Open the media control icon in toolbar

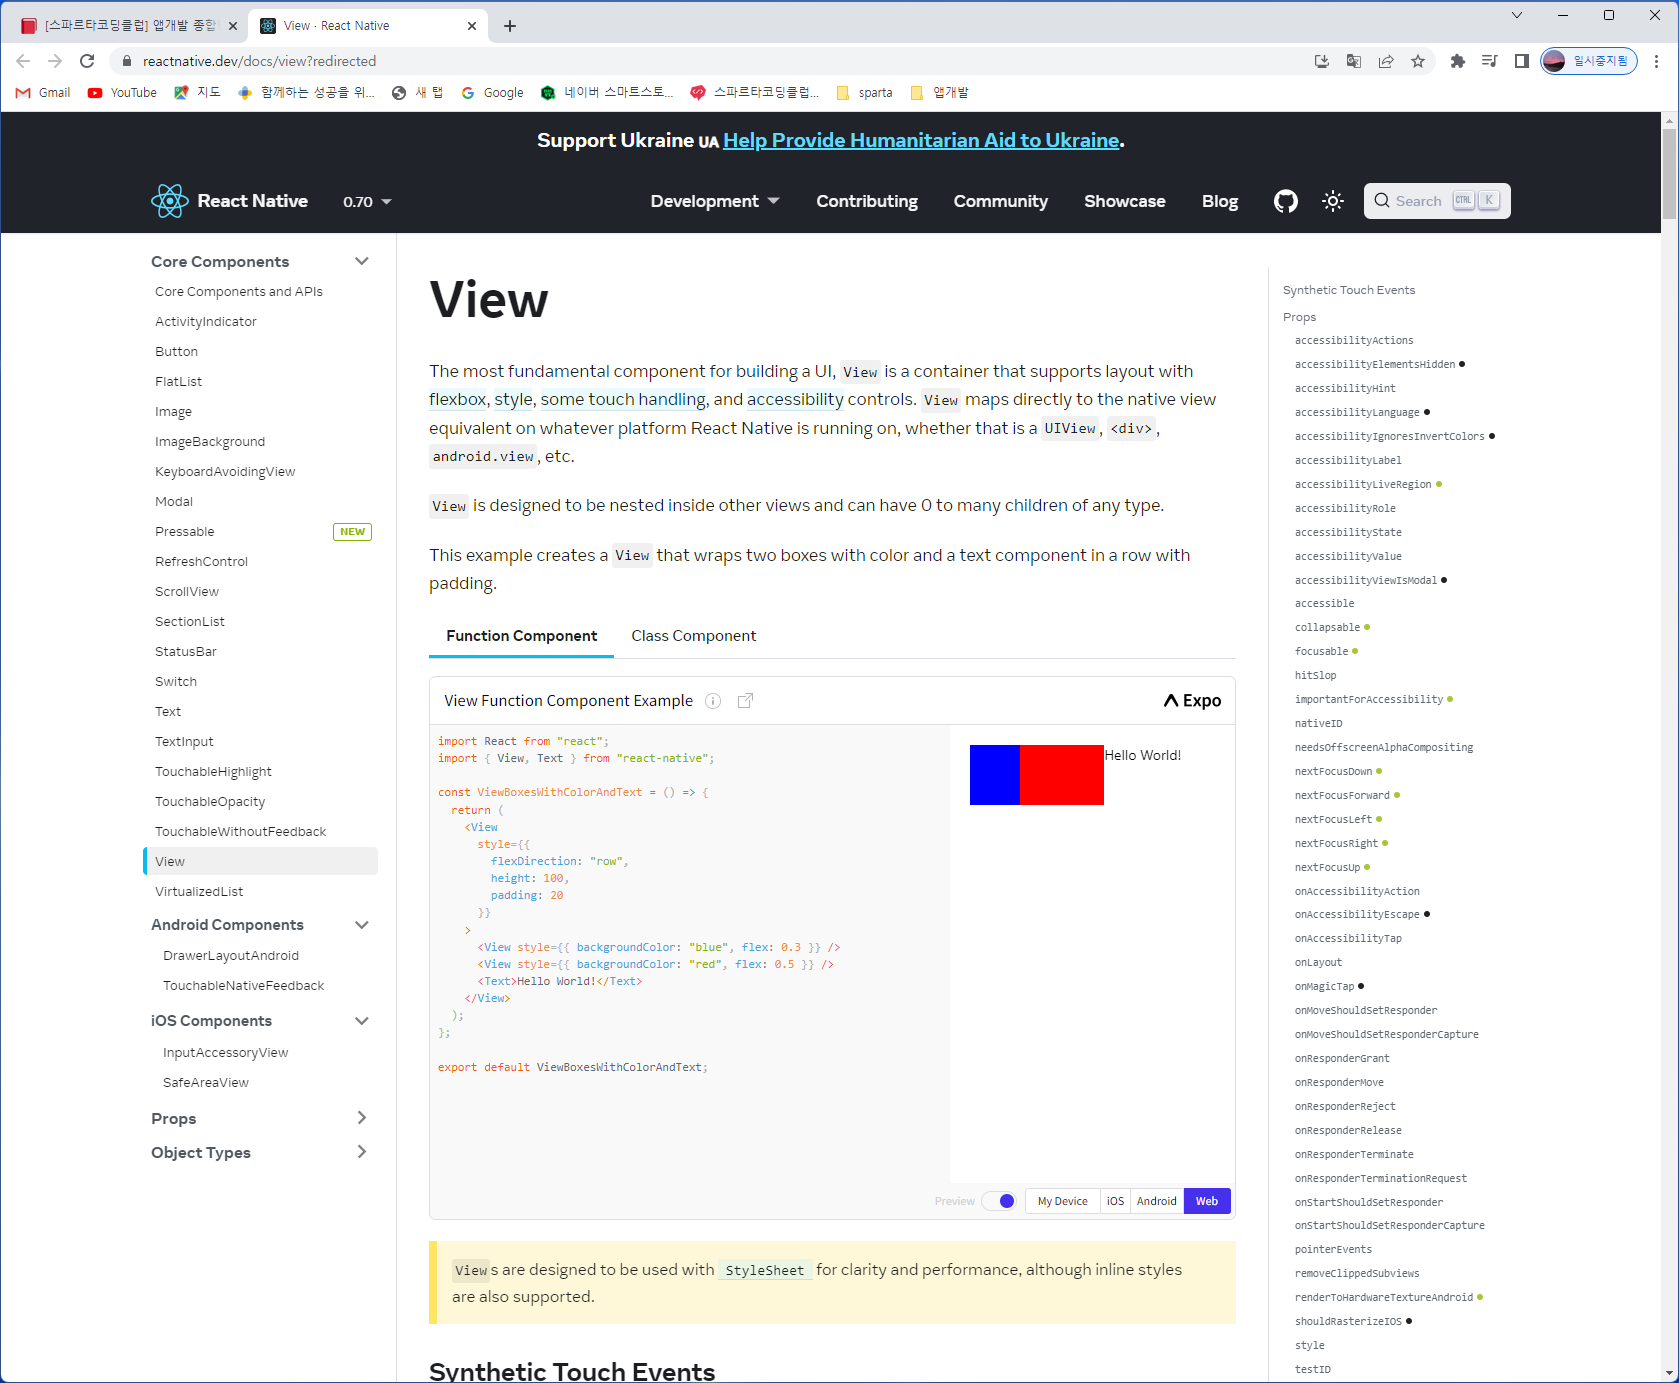tap(1490, 61)
